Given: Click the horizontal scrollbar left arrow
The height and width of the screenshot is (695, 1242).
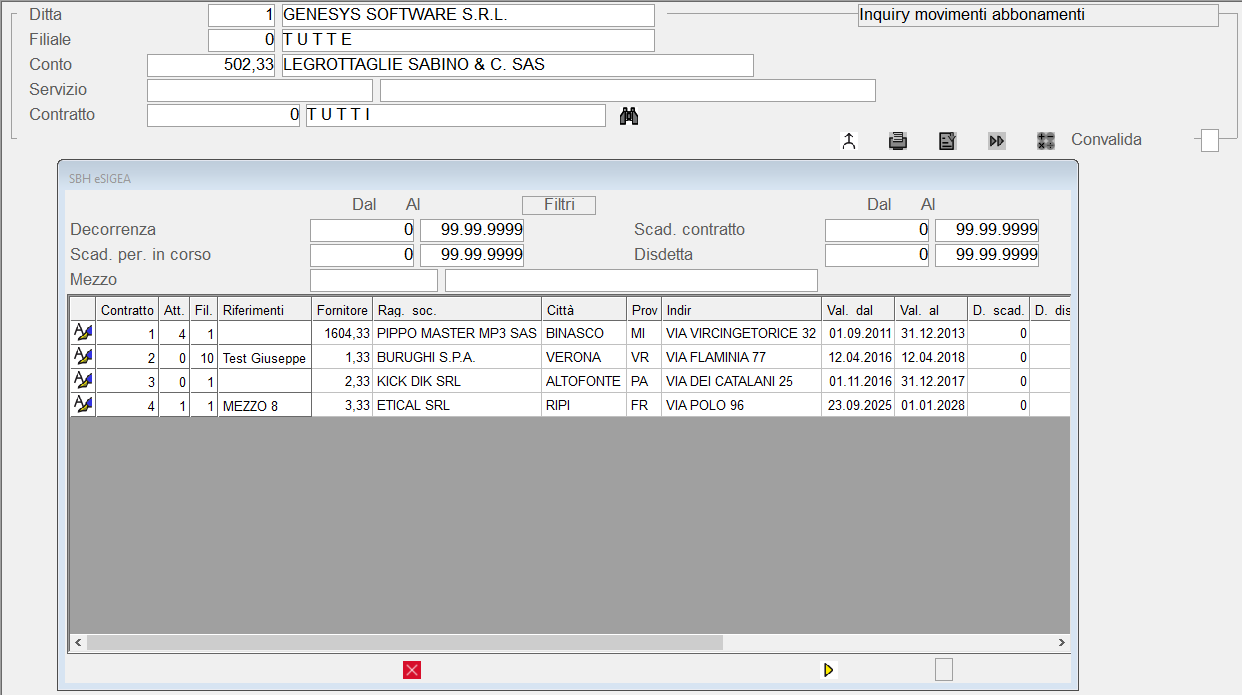Looking at the screenshot, I should [77, 643].
